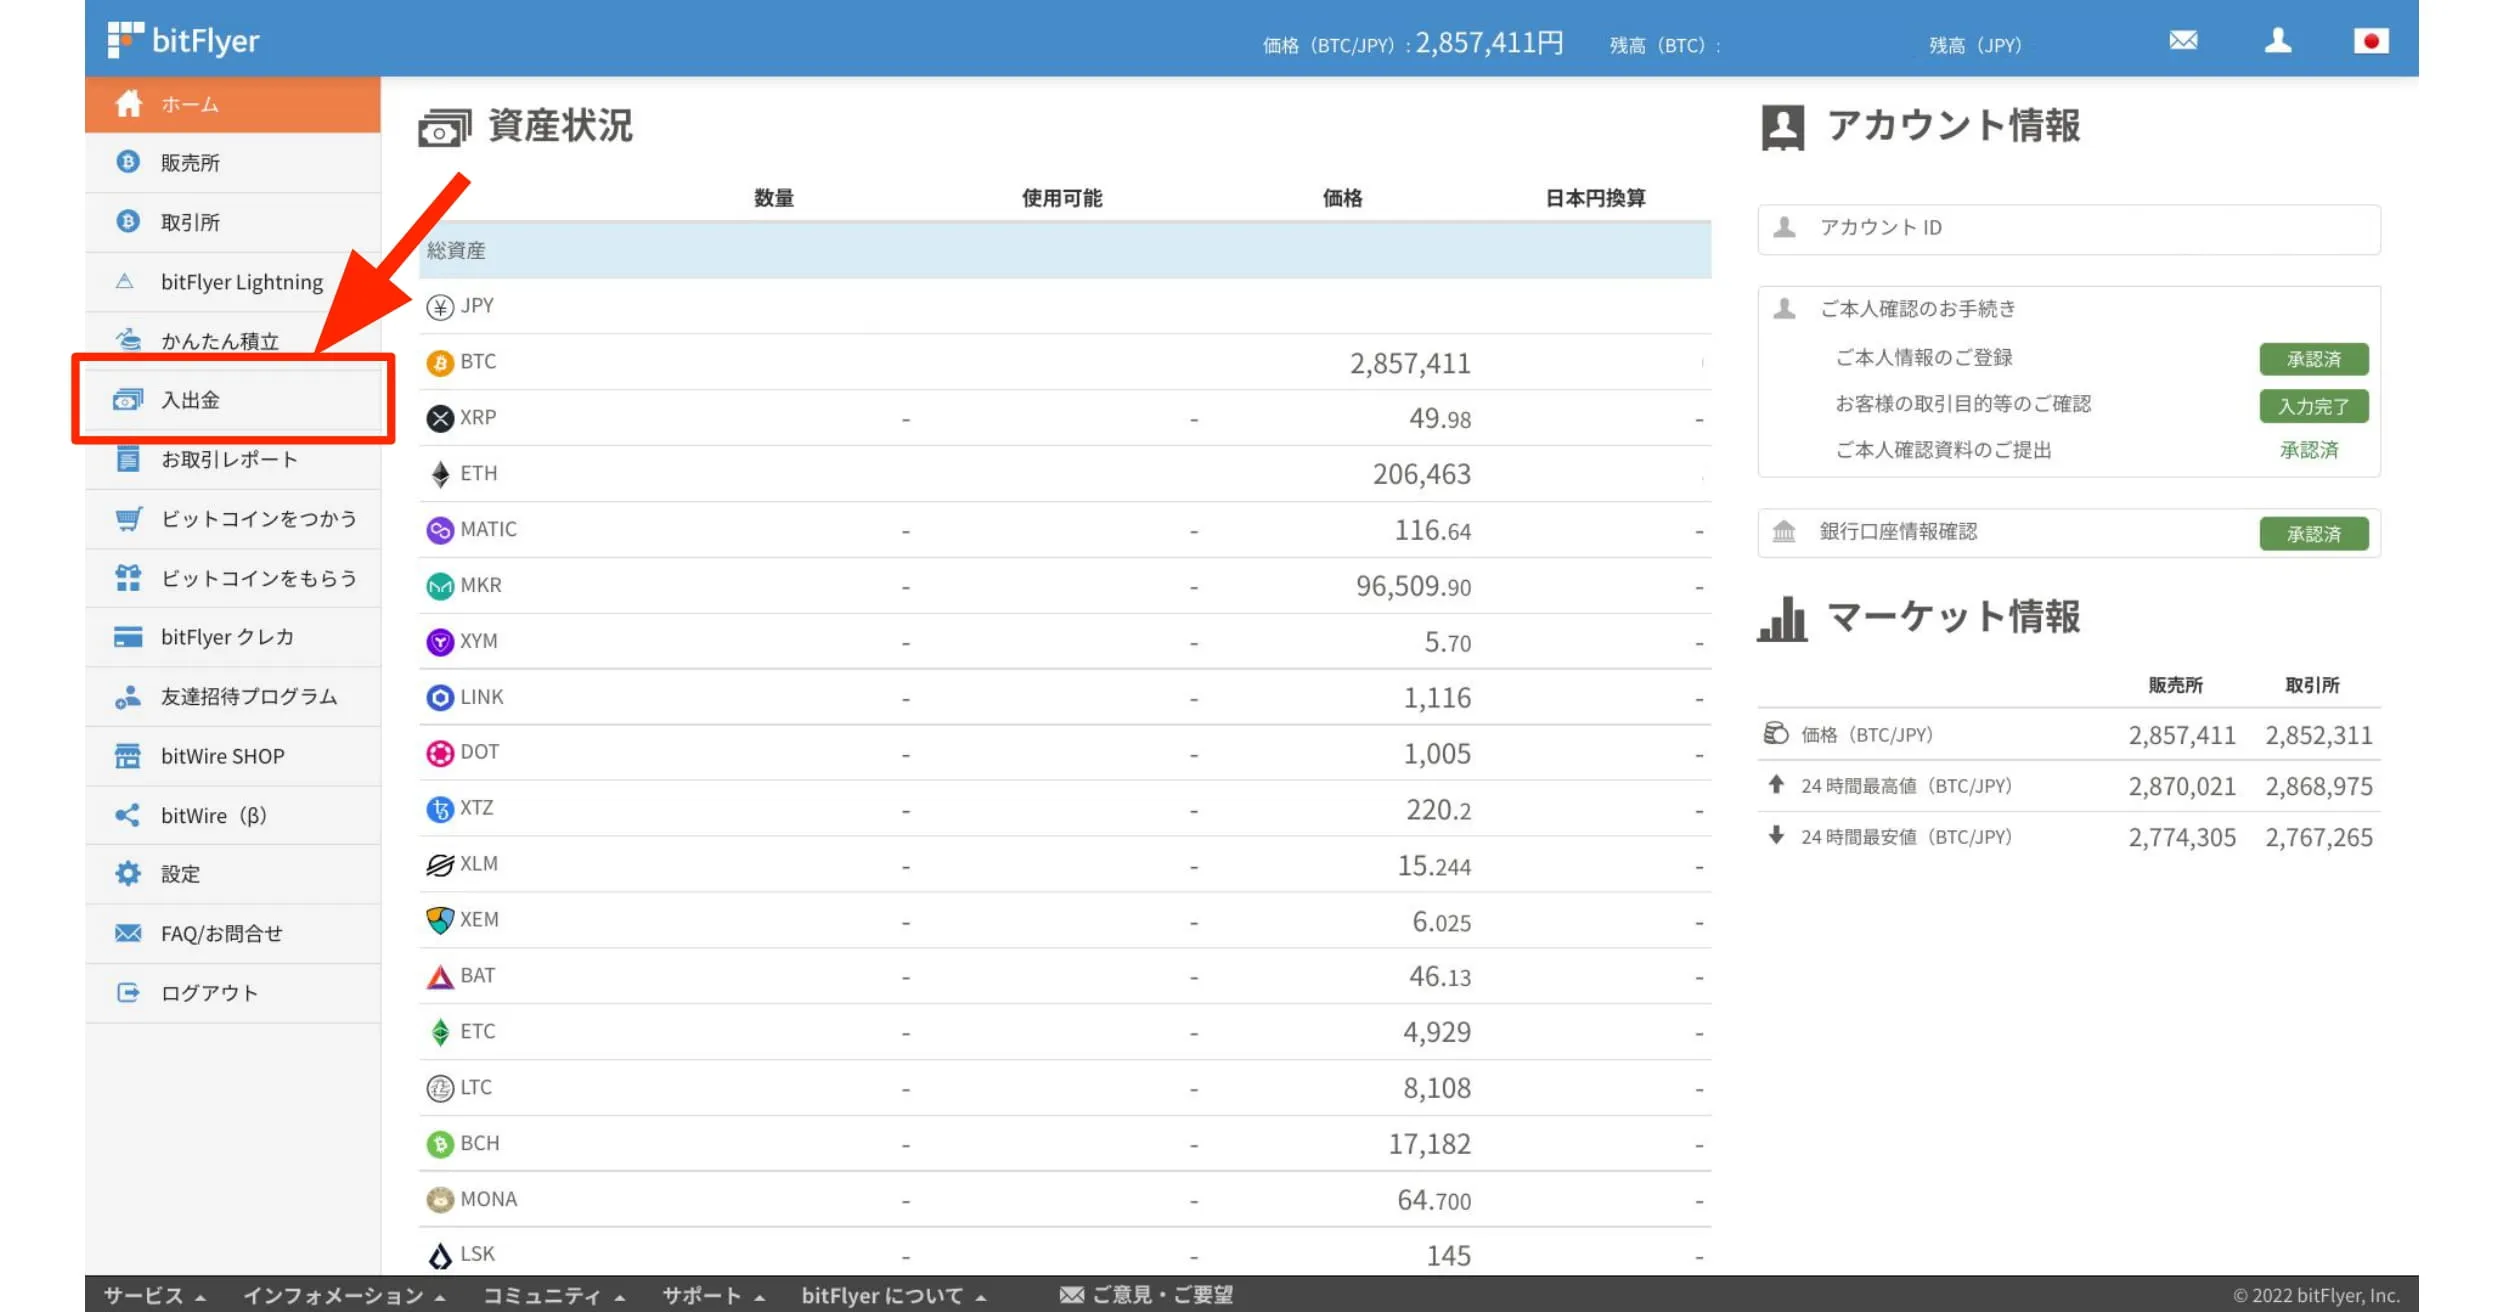This screenshot has height=1312, width=2500.
Task: Click the 入出金 deposit icon in sidebar
Action: [x=126, y=400]
